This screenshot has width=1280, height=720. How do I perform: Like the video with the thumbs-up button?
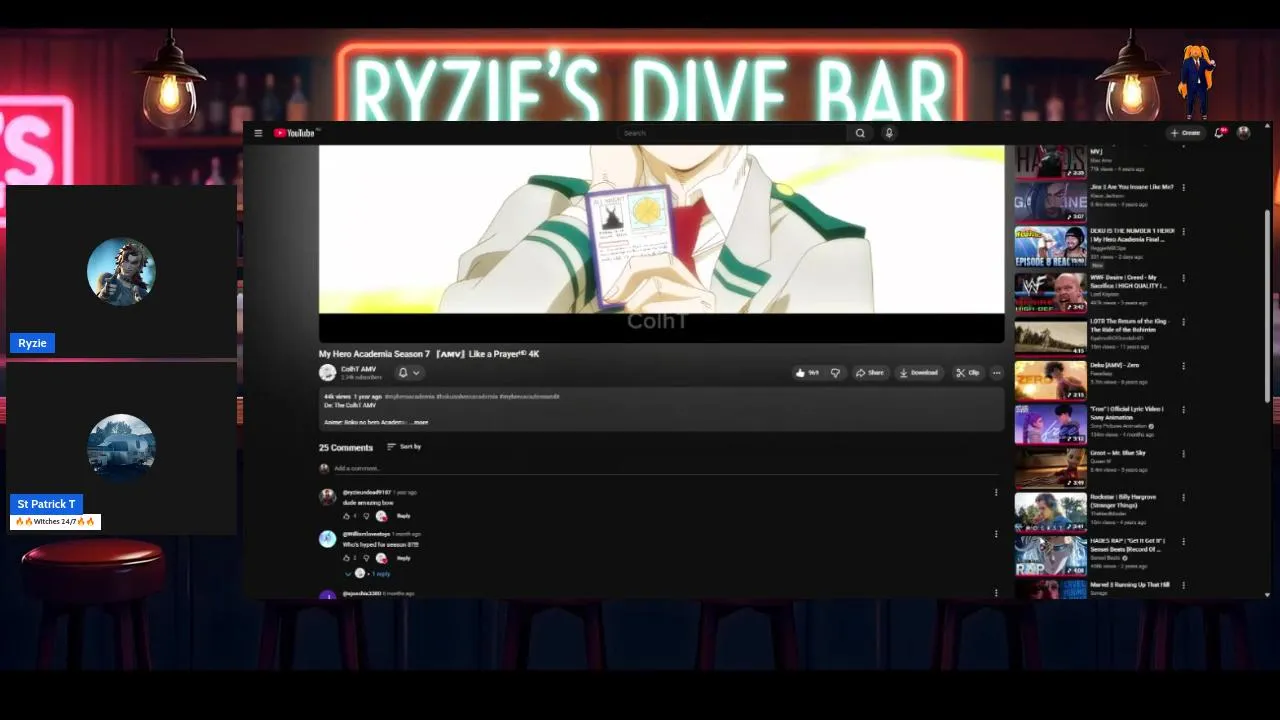pyautogui.click(x=807, y=373)
